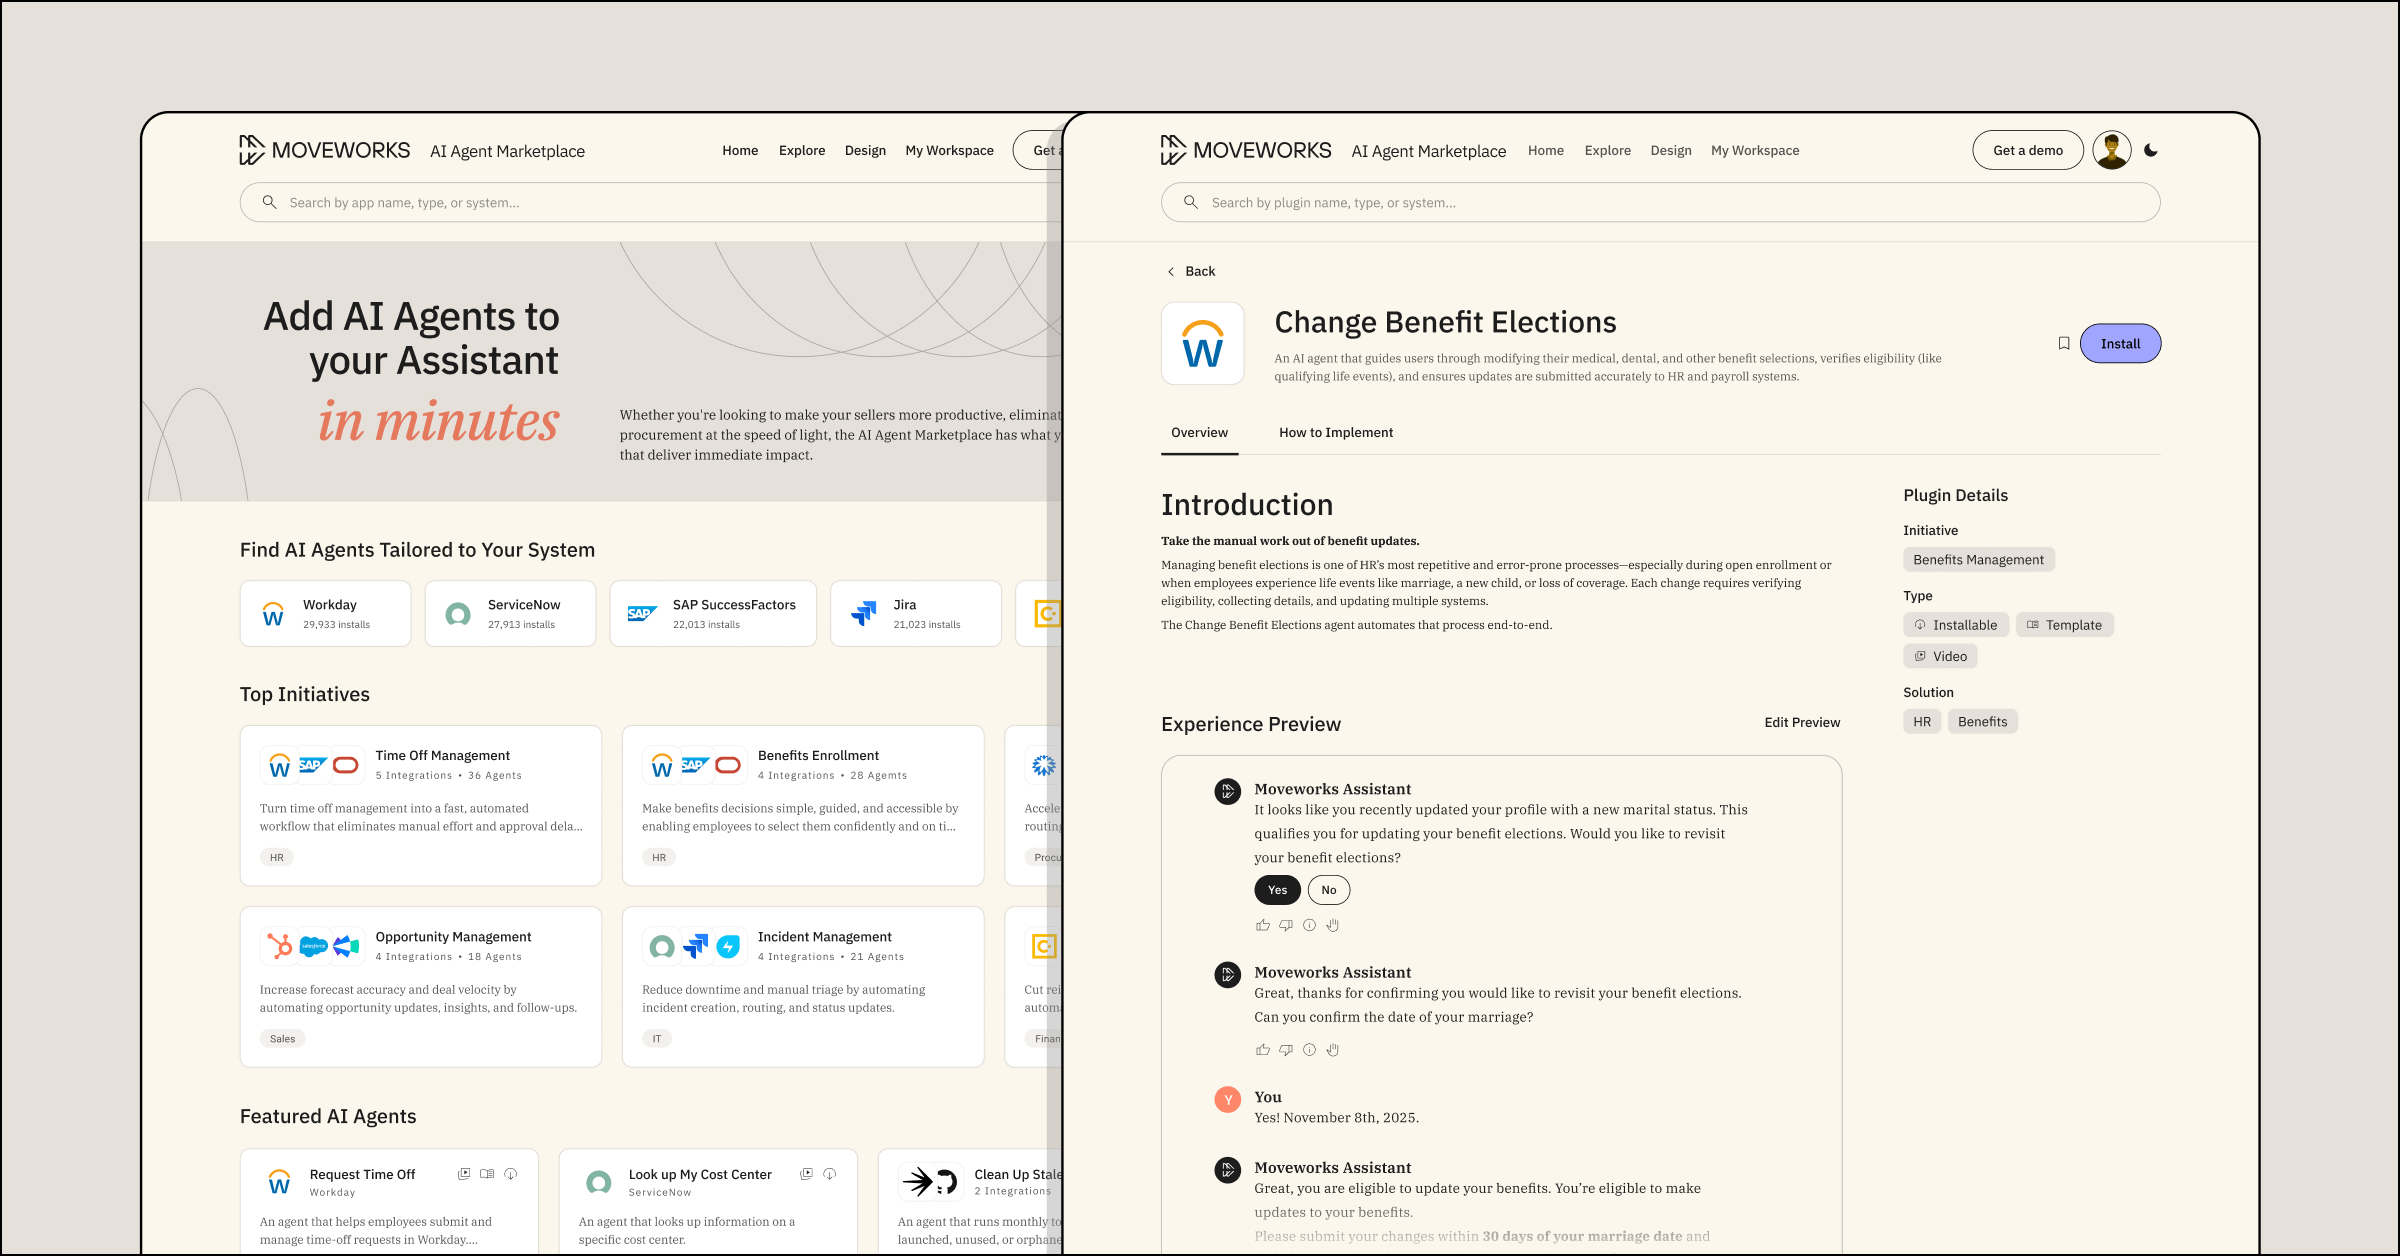Select Yes reply in chat preview
Screen dimensions: 2400x1256
tap(1277, 890)
